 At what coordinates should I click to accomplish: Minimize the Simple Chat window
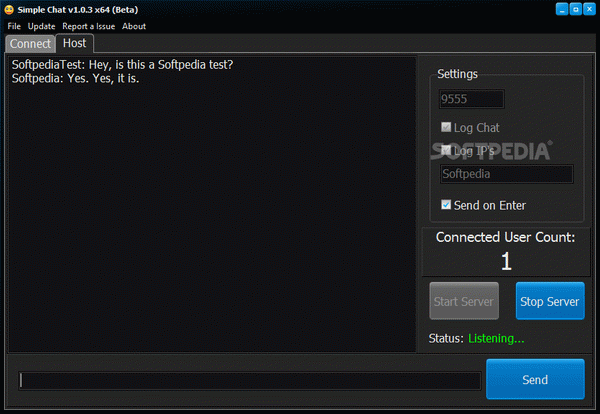562,9
